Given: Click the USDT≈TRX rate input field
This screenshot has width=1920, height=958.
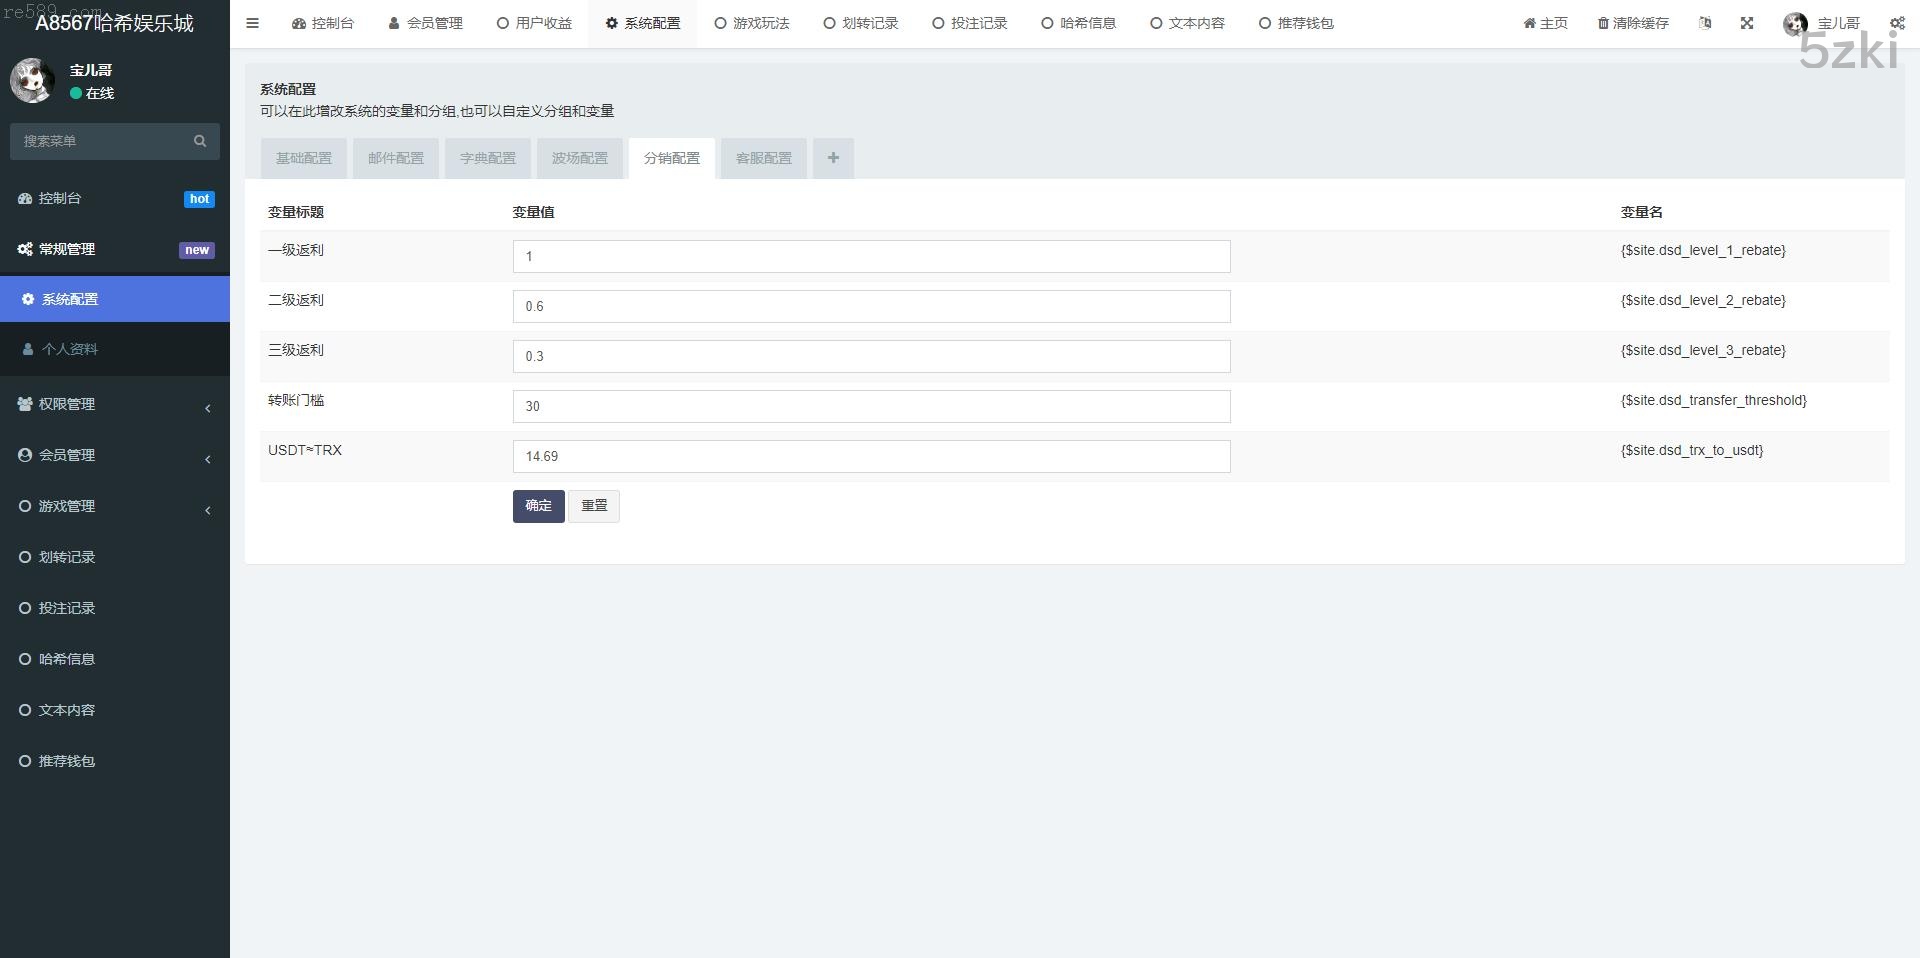Looking at the screenshot, I should (x=871, y=456).
